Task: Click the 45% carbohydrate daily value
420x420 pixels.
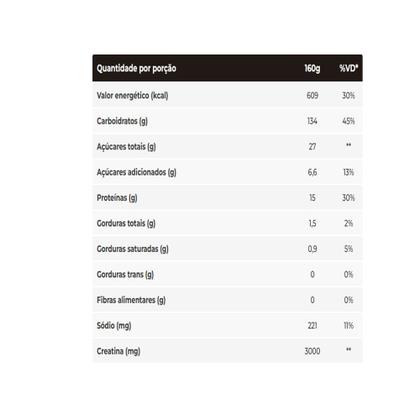Action: point(348,121)
